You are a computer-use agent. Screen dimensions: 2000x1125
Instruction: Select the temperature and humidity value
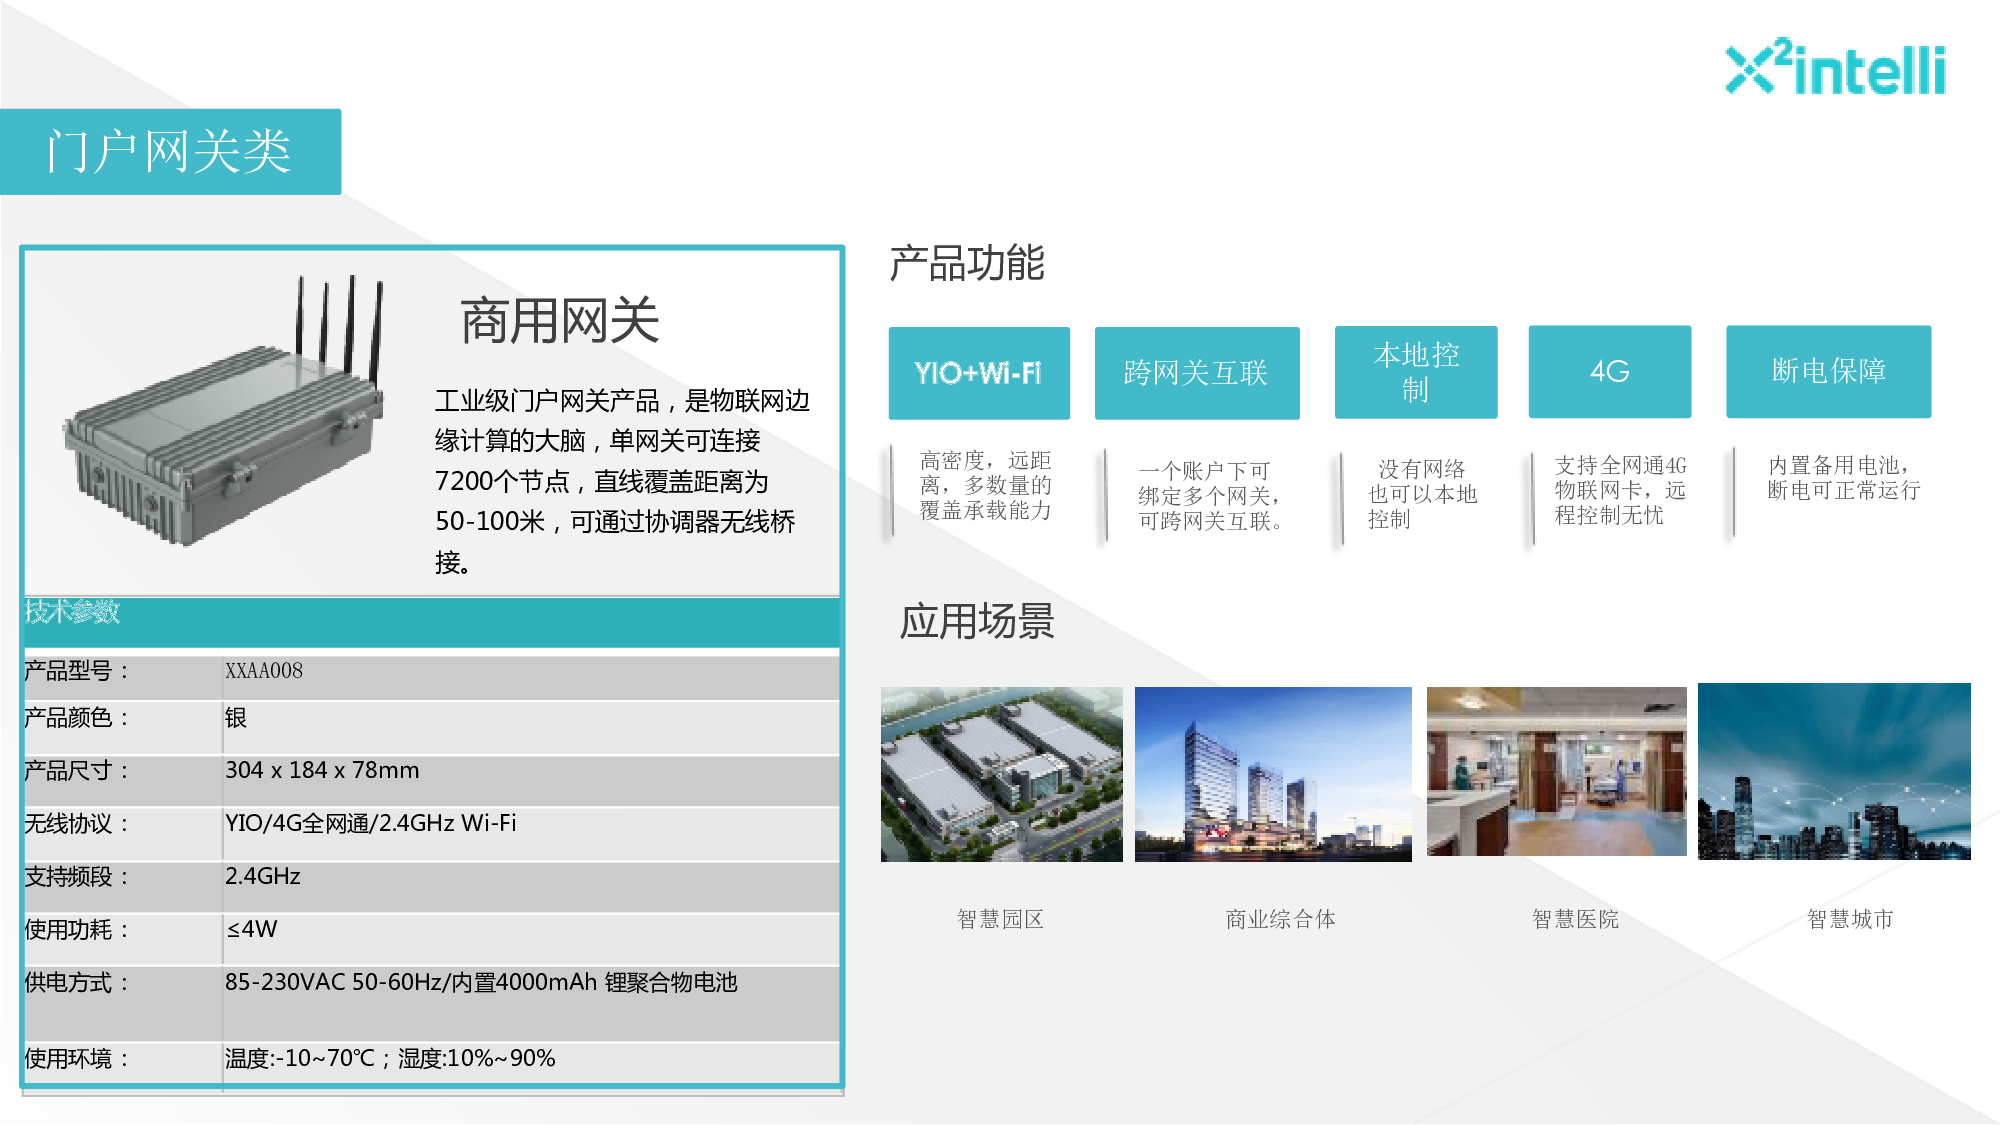pos(390,1058)
